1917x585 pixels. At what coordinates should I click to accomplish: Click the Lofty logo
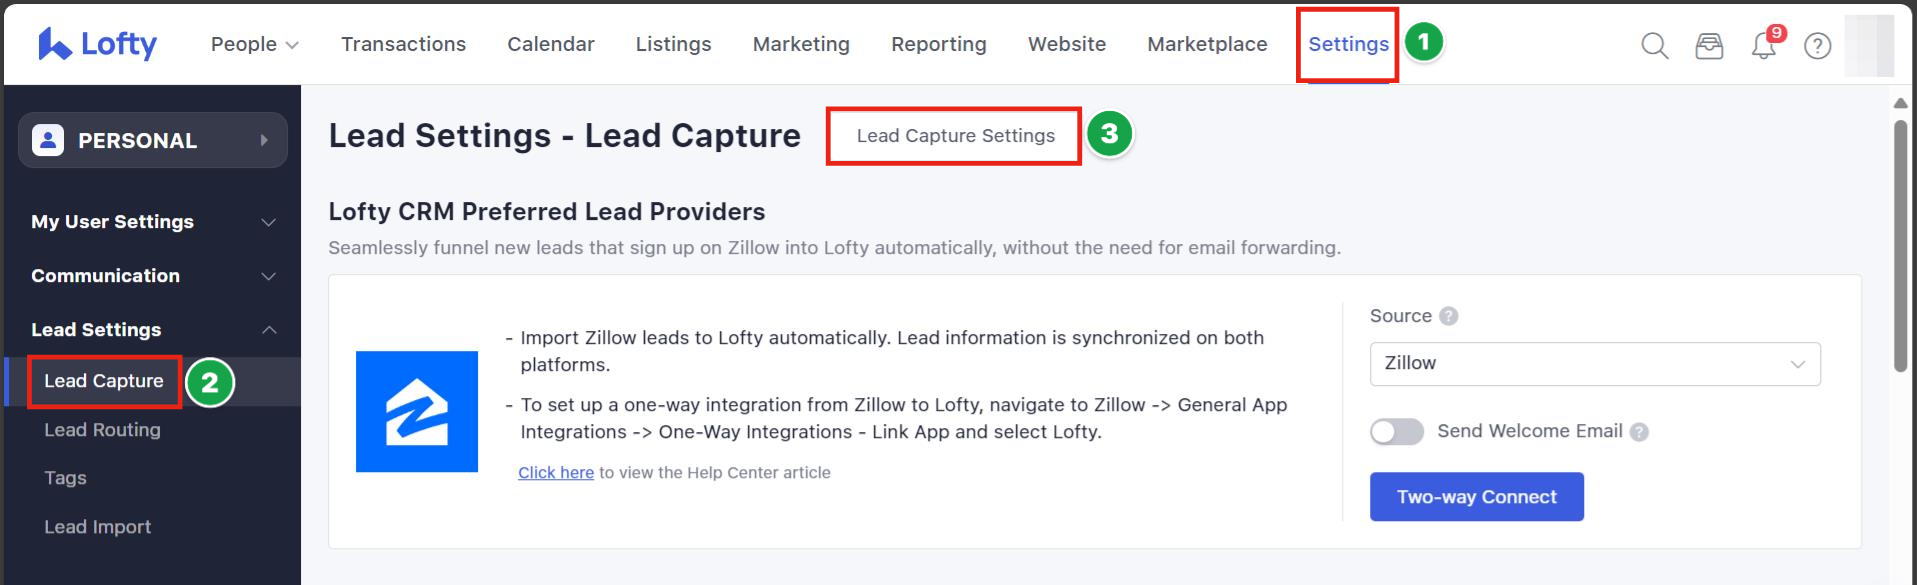[x=98, y=44]
